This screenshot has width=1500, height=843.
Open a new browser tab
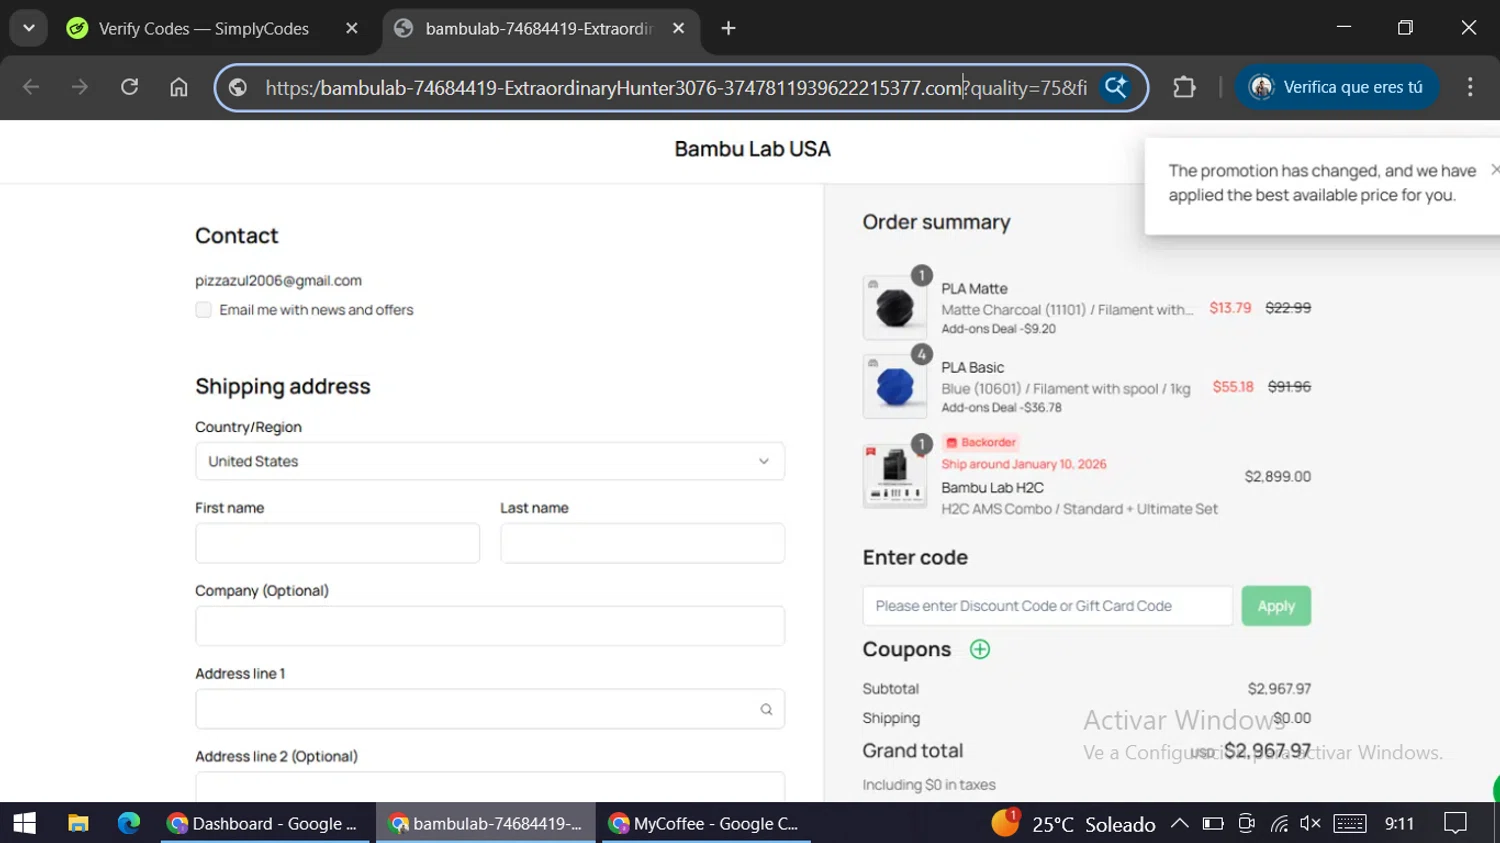[x=728, y=29]
